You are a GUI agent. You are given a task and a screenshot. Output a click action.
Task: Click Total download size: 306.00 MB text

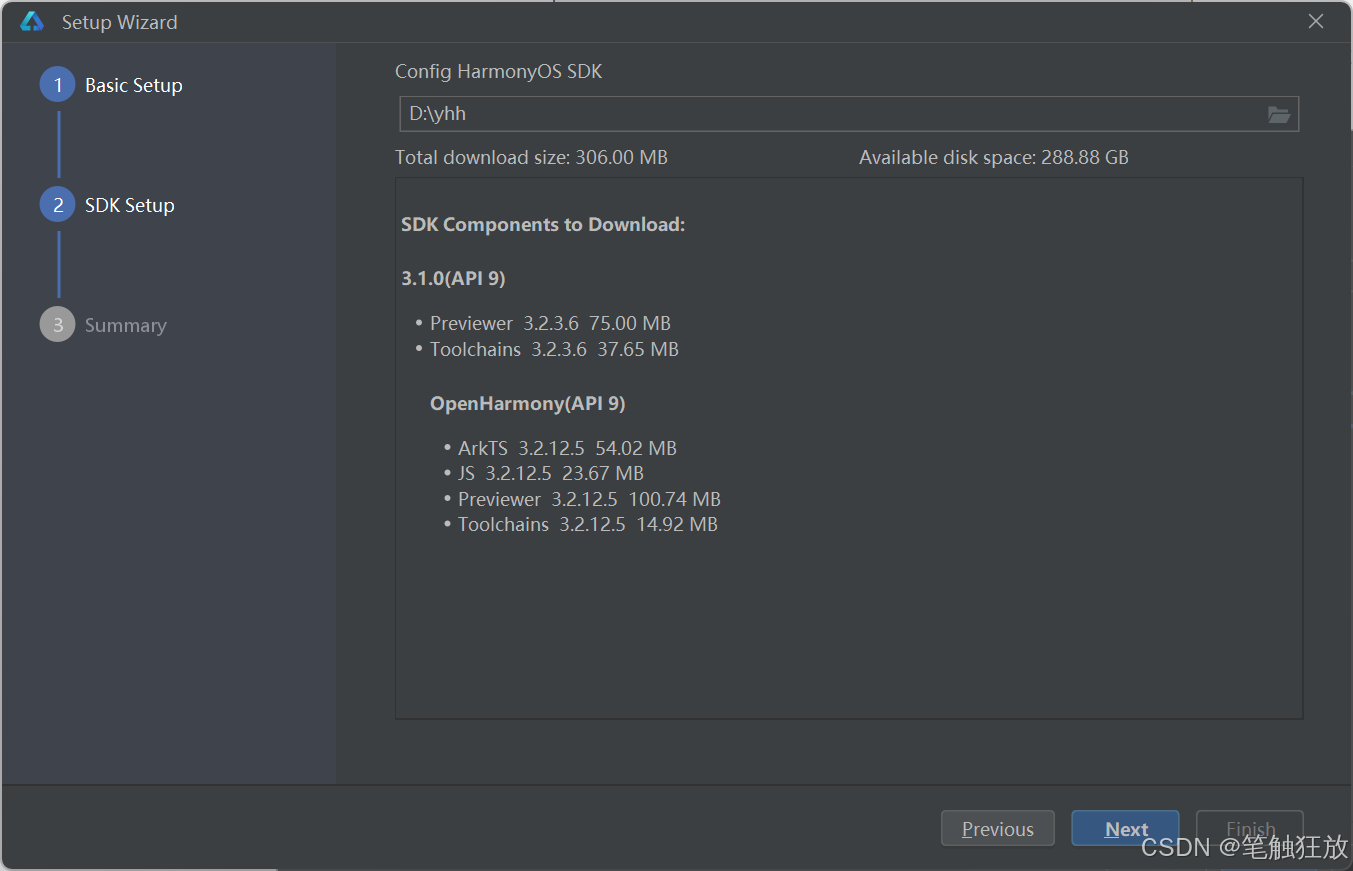pos(531,157)
